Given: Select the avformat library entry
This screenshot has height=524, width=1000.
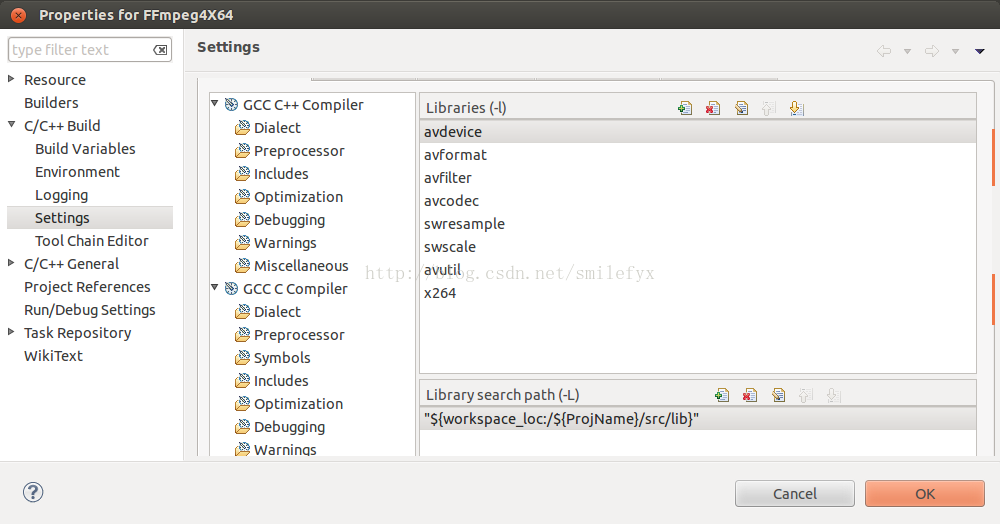Looking at the screenshot, I should 698,155.
